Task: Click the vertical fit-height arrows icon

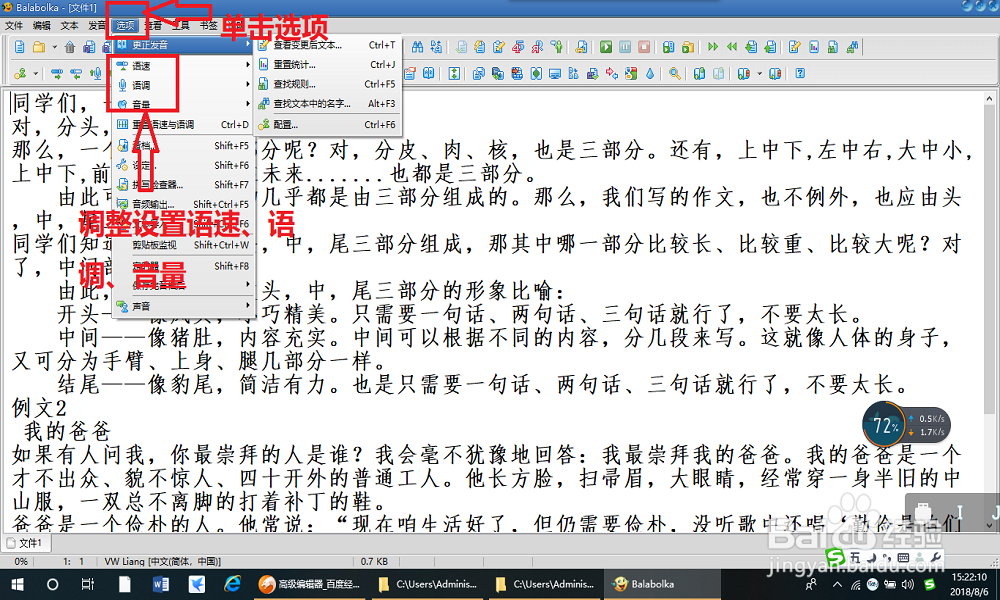Action: pos(454,73)
